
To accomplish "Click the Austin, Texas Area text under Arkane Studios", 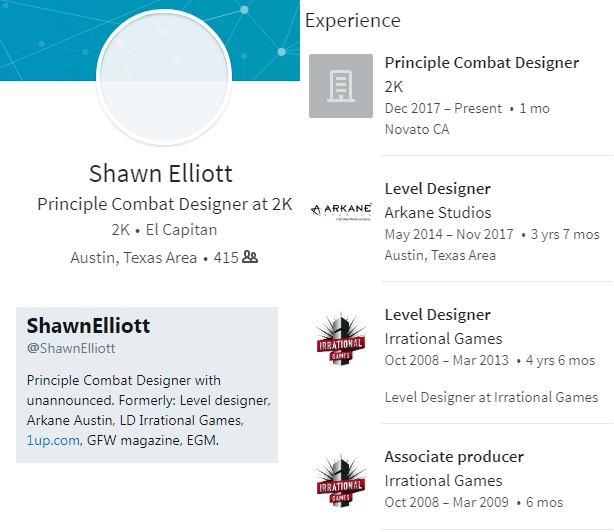I will pyautogui.click(x=440, y=255).
